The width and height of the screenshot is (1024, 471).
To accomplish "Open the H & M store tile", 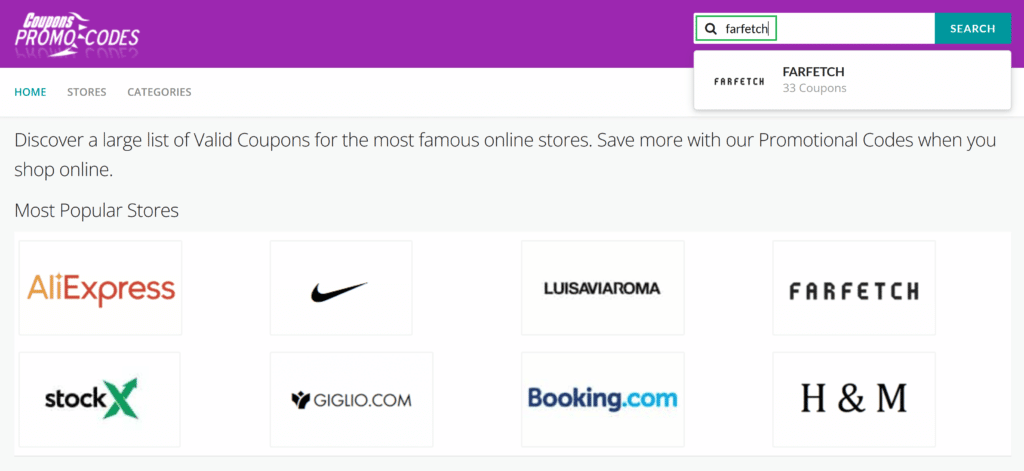I will click(854, 398).
